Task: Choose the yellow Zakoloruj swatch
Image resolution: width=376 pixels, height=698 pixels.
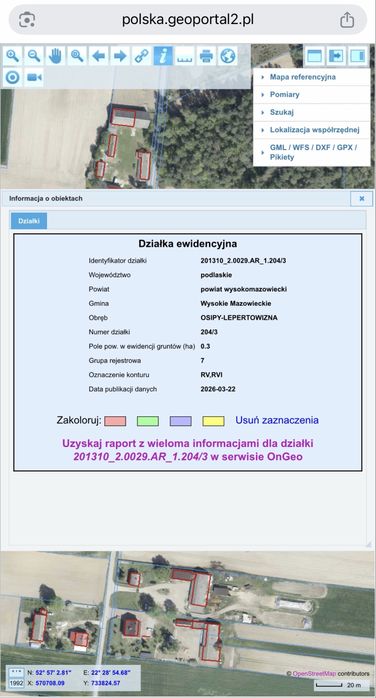Action: [x=213, y=421]
